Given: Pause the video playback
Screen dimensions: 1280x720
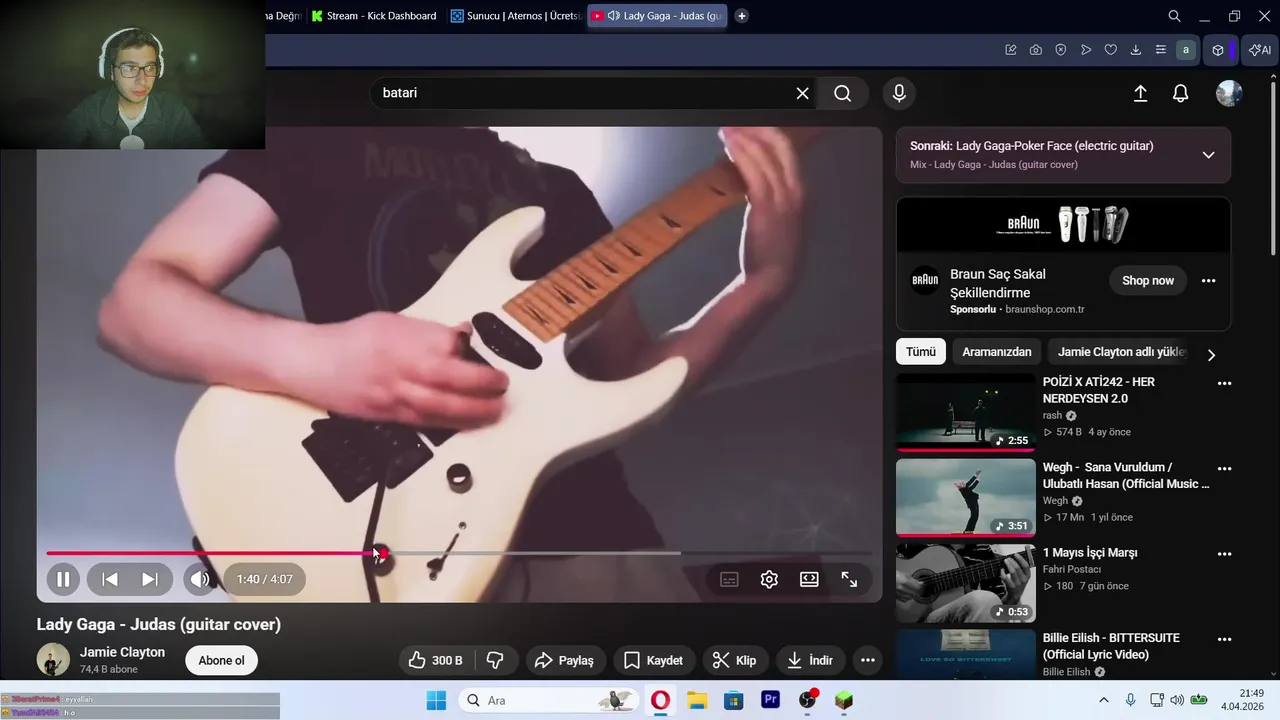Looking at the screenshot, I should coord(63,579).
